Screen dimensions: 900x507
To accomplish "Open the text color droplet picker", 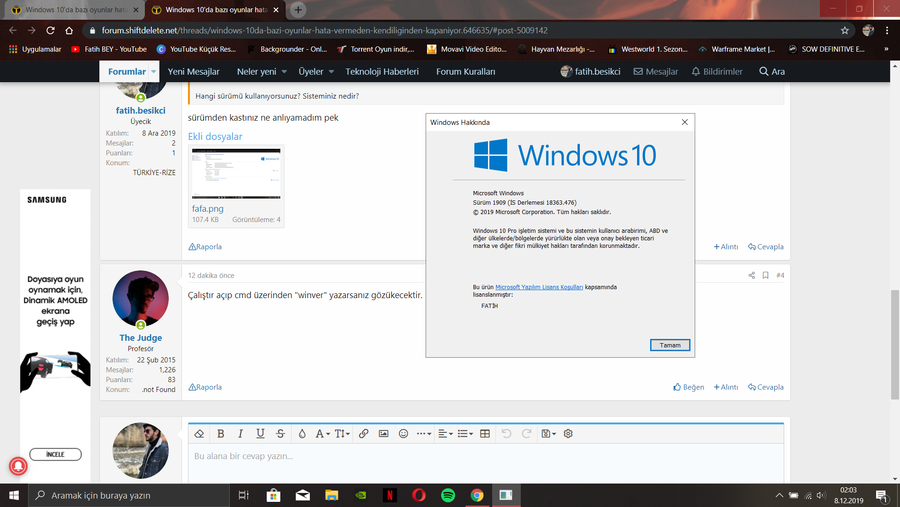I will (302, 434).
